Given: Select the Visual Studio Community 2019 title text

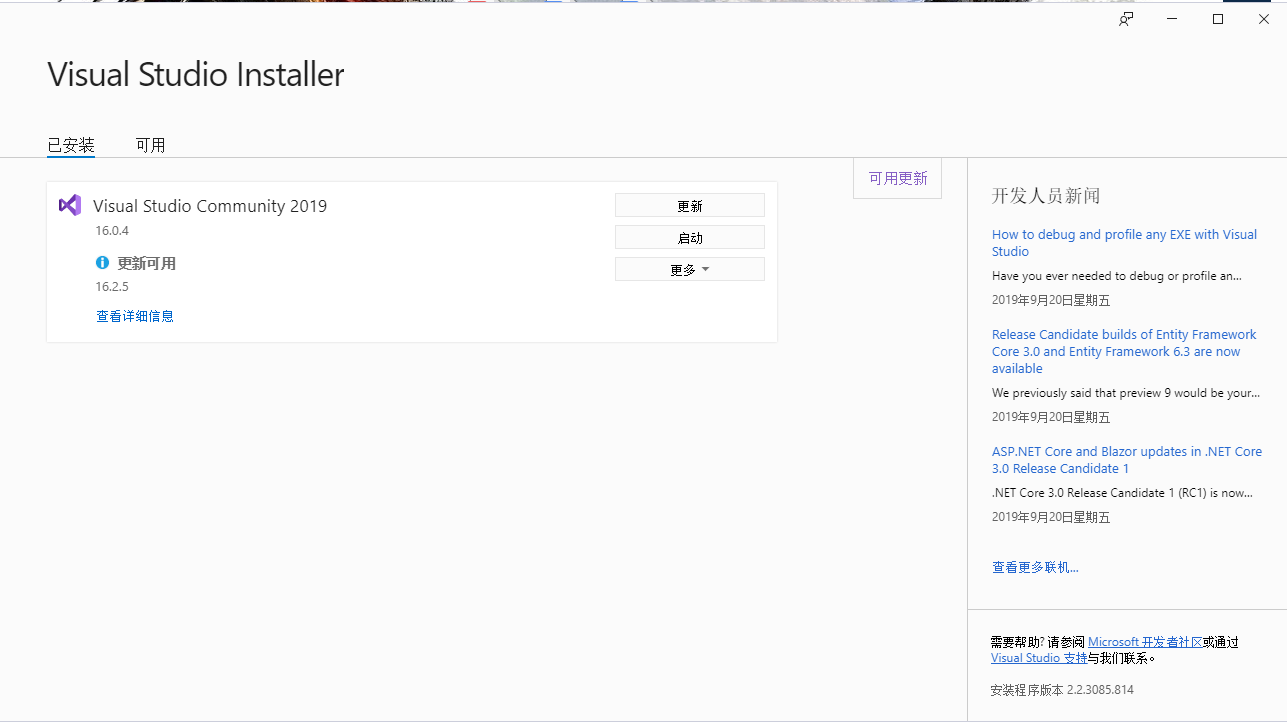Looking at the screenshot, I should 210,206.
